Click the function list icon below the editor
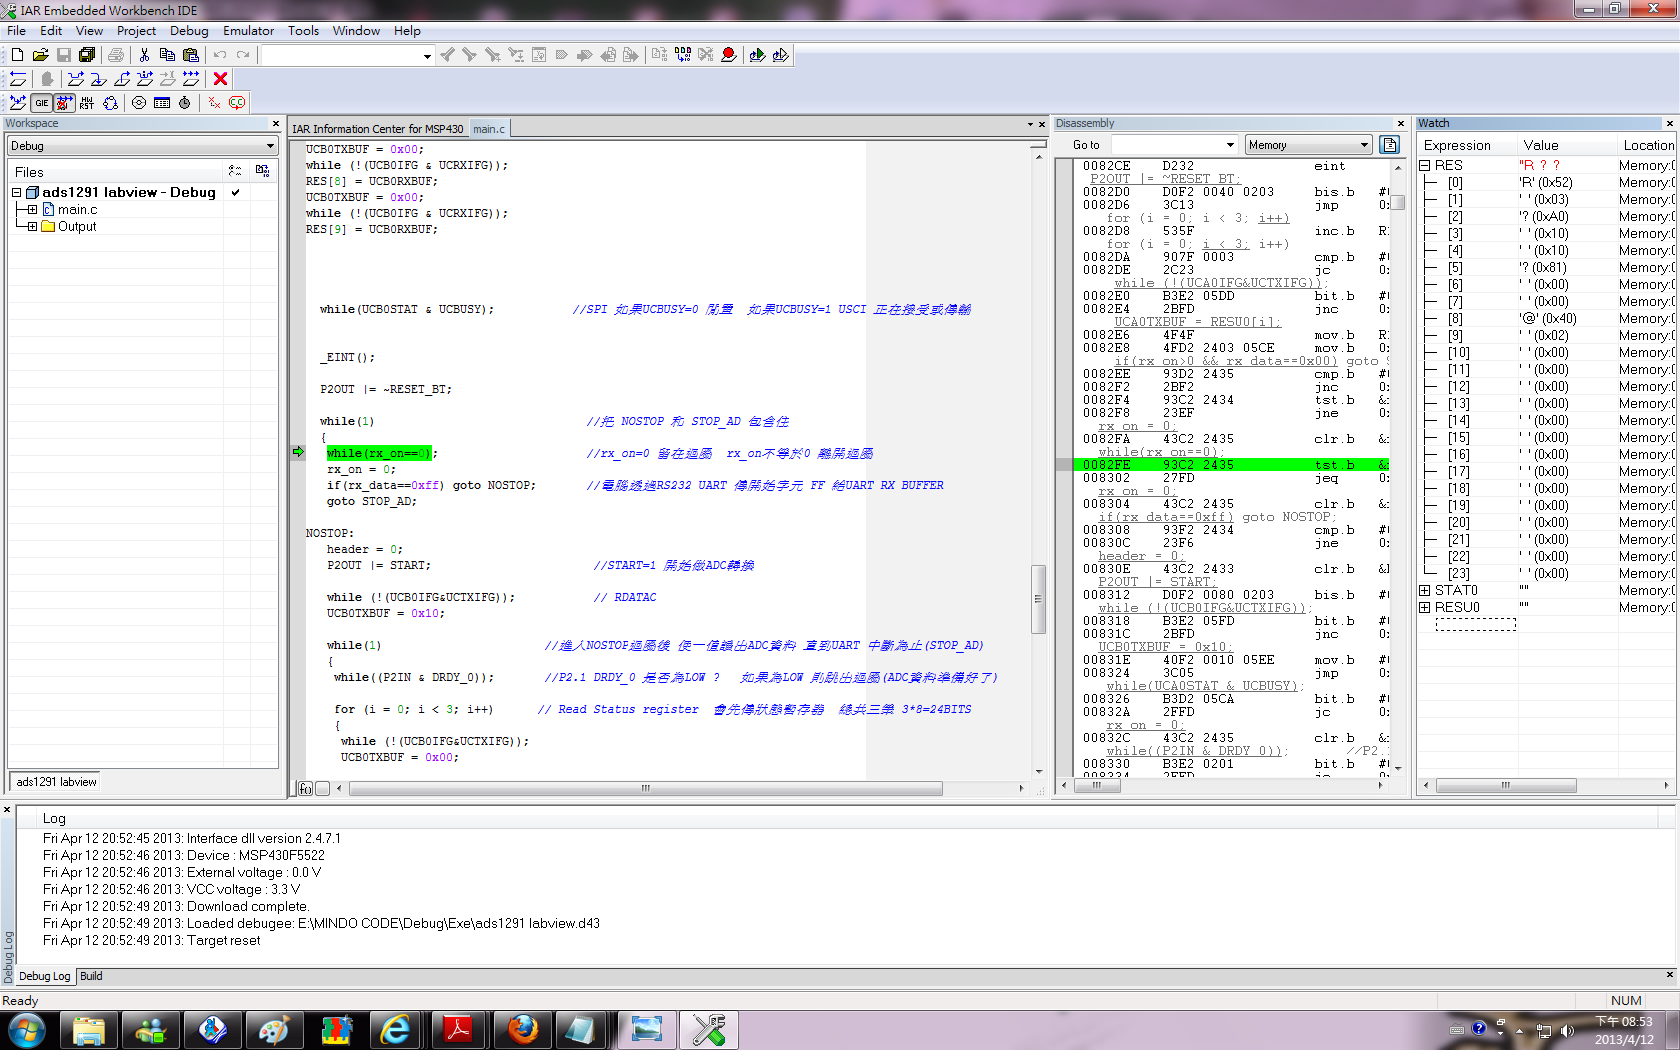 point(306,789)
